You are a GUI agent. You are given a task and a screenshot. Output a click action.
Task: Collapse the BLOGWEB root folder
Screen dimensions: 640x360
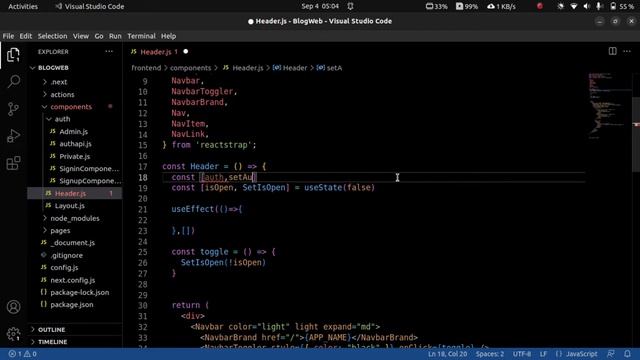tap(53, 68)
